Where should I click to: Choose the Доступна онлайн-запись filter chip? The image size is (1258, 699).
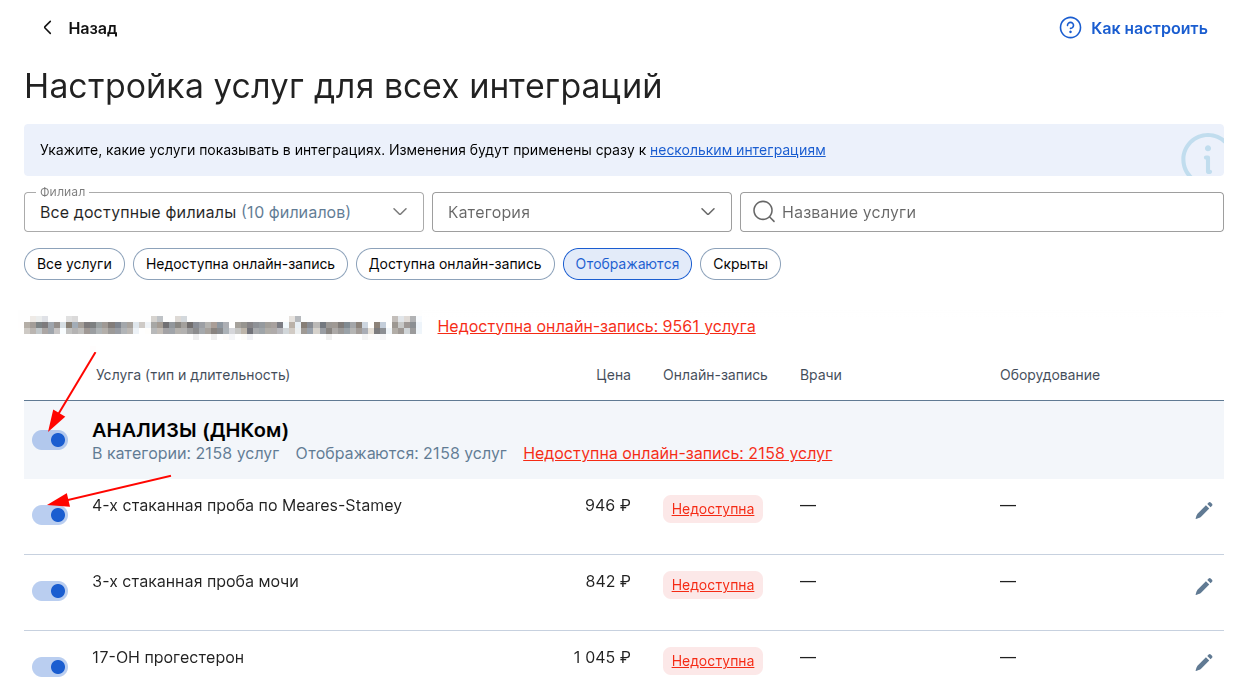point(455,264)
